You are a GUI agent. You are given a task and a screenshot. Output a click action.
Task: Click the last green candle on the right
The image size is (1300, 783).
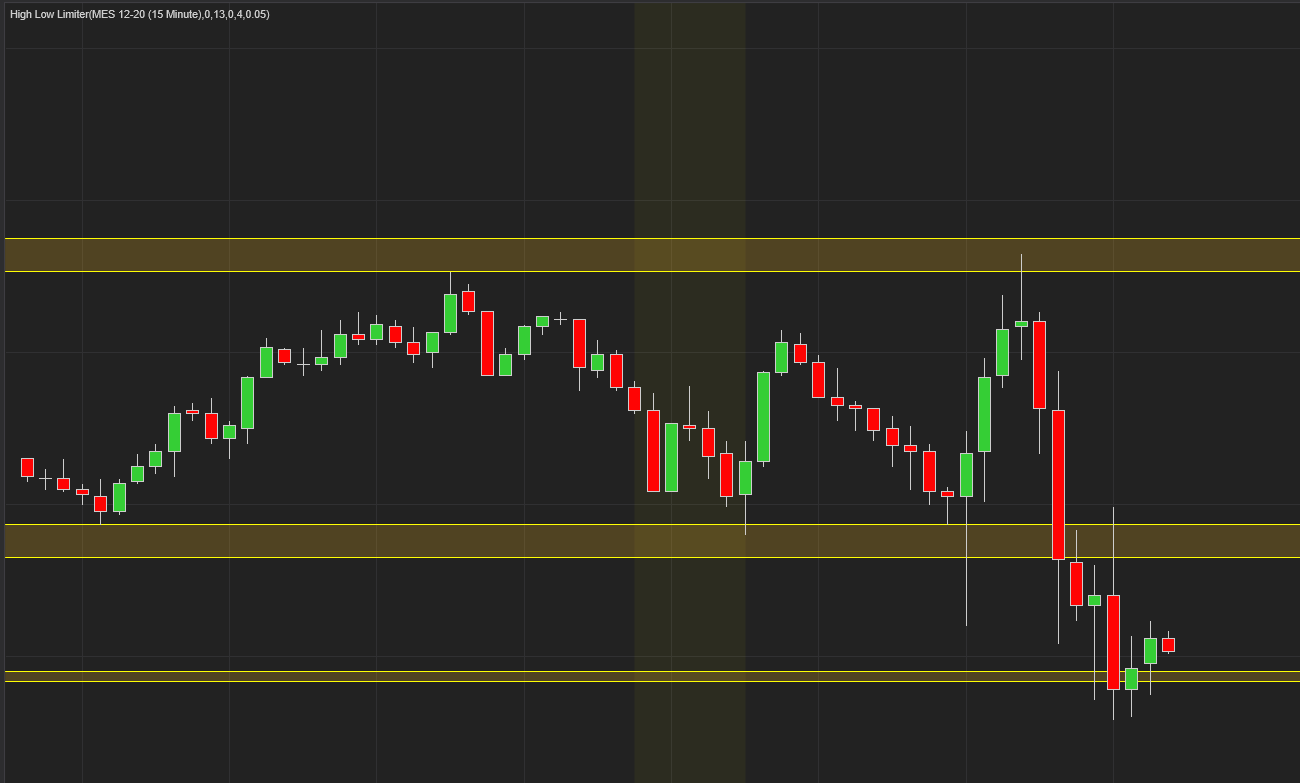click(x=1150, y=650)
